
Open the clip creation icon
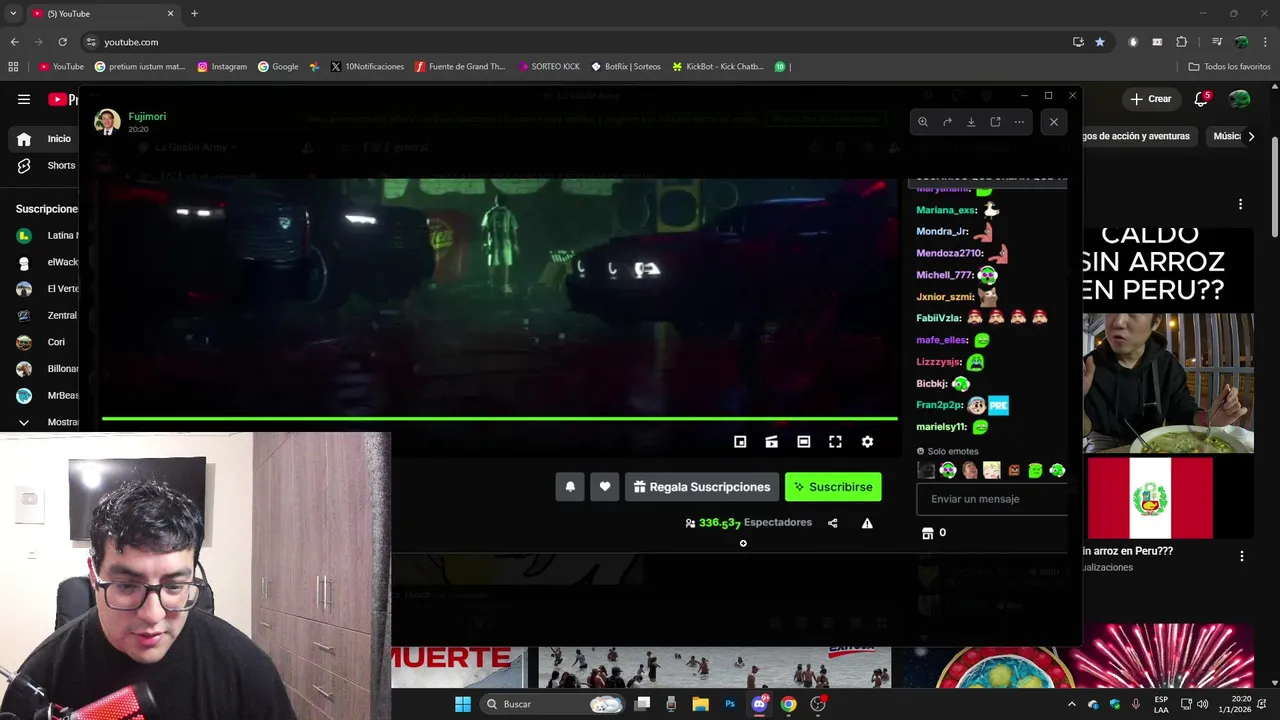coord(771,442)
